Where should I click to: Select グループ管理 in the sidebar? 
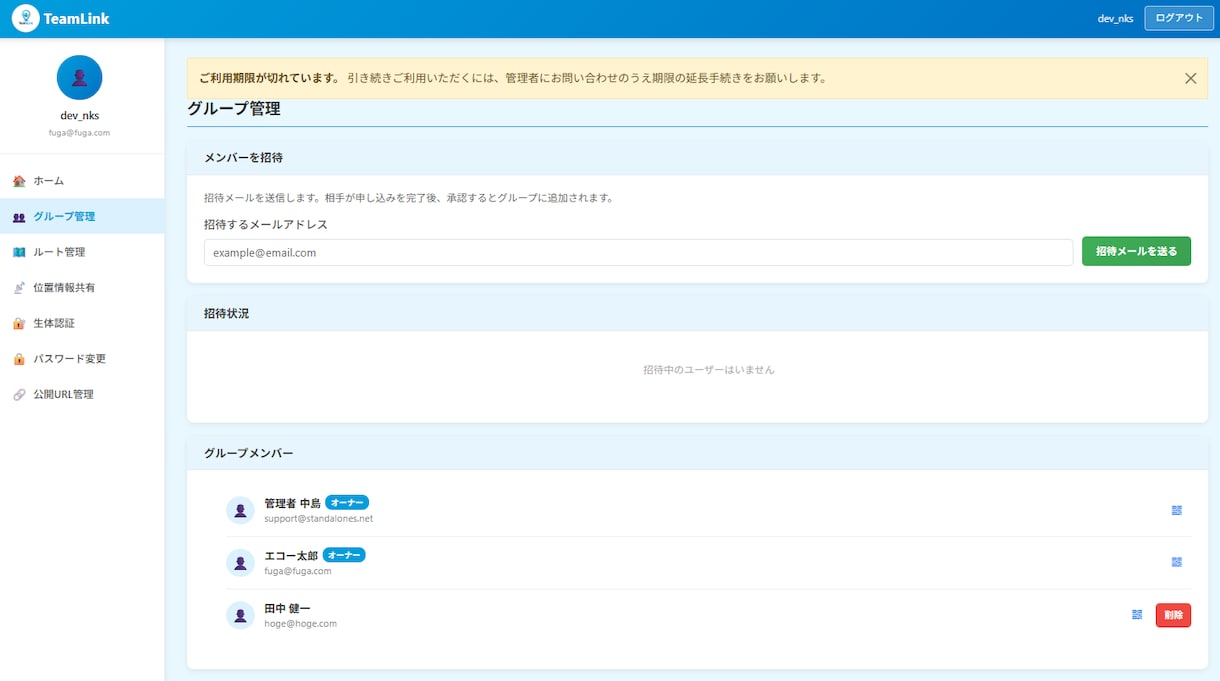tap(82, 217)
